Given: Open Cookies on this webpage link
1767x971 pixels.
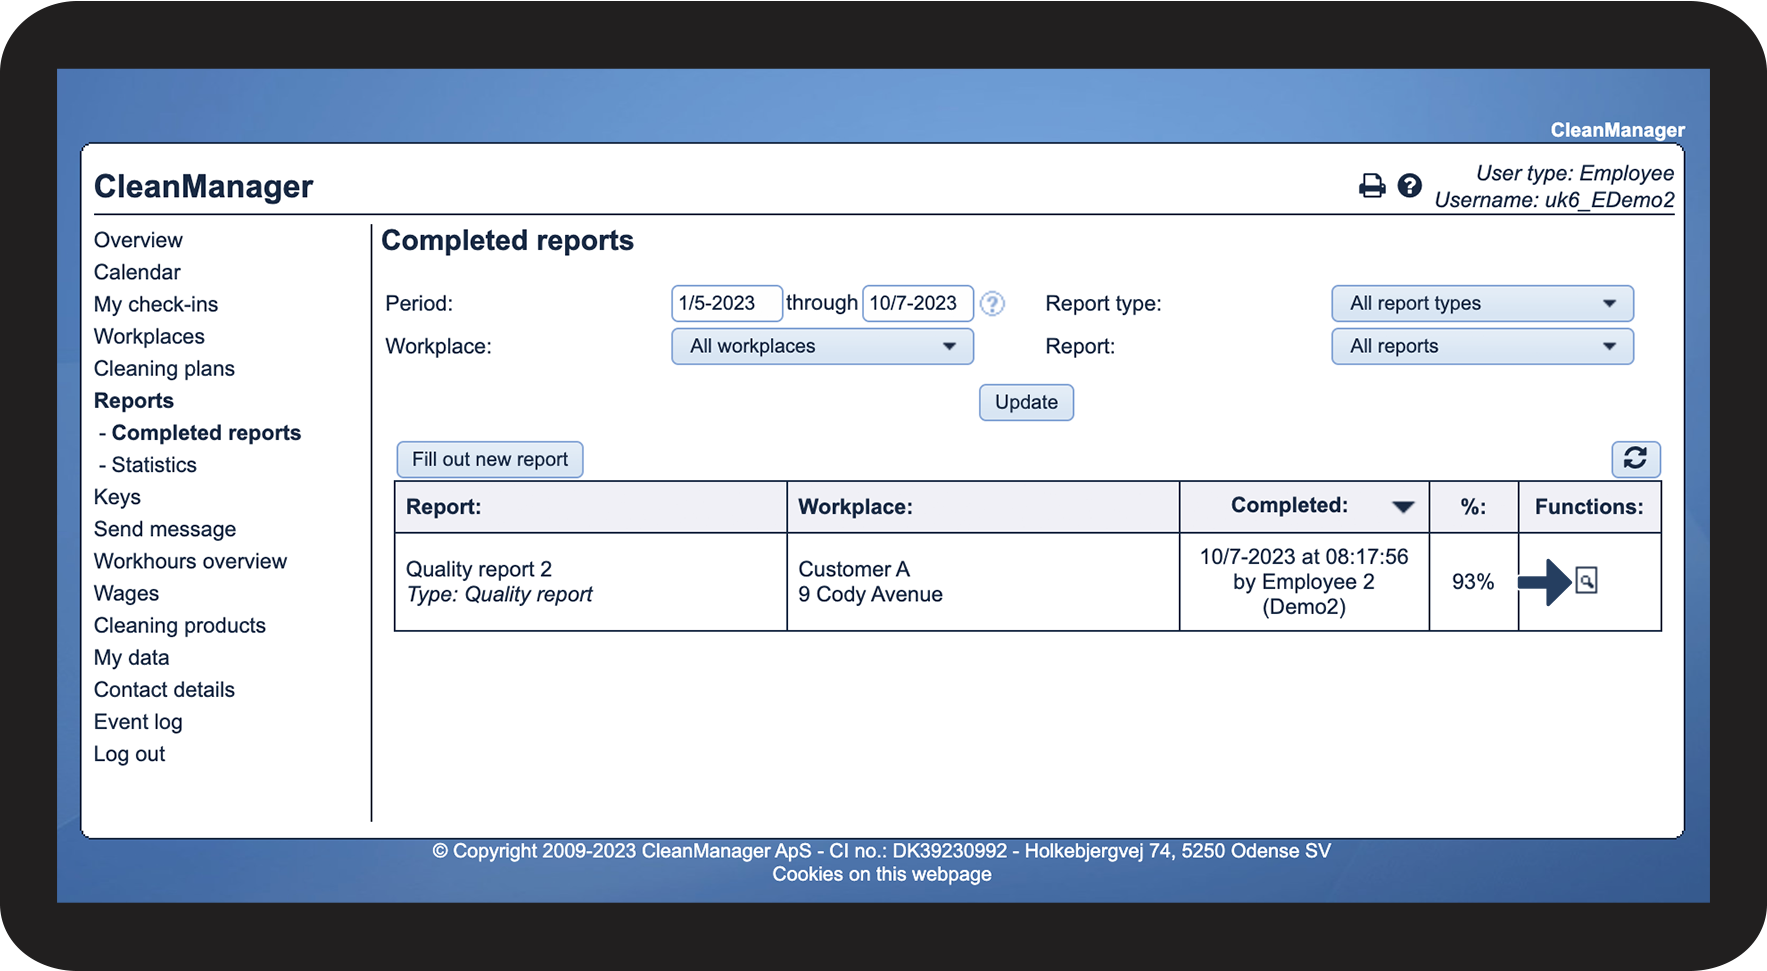Looking at the screenshot, I should [881, 874].
